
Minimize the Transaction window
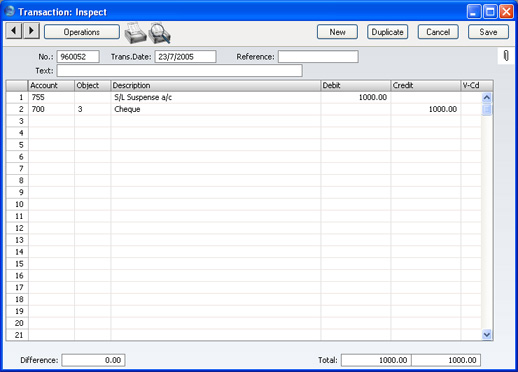(x=474, y=12)
